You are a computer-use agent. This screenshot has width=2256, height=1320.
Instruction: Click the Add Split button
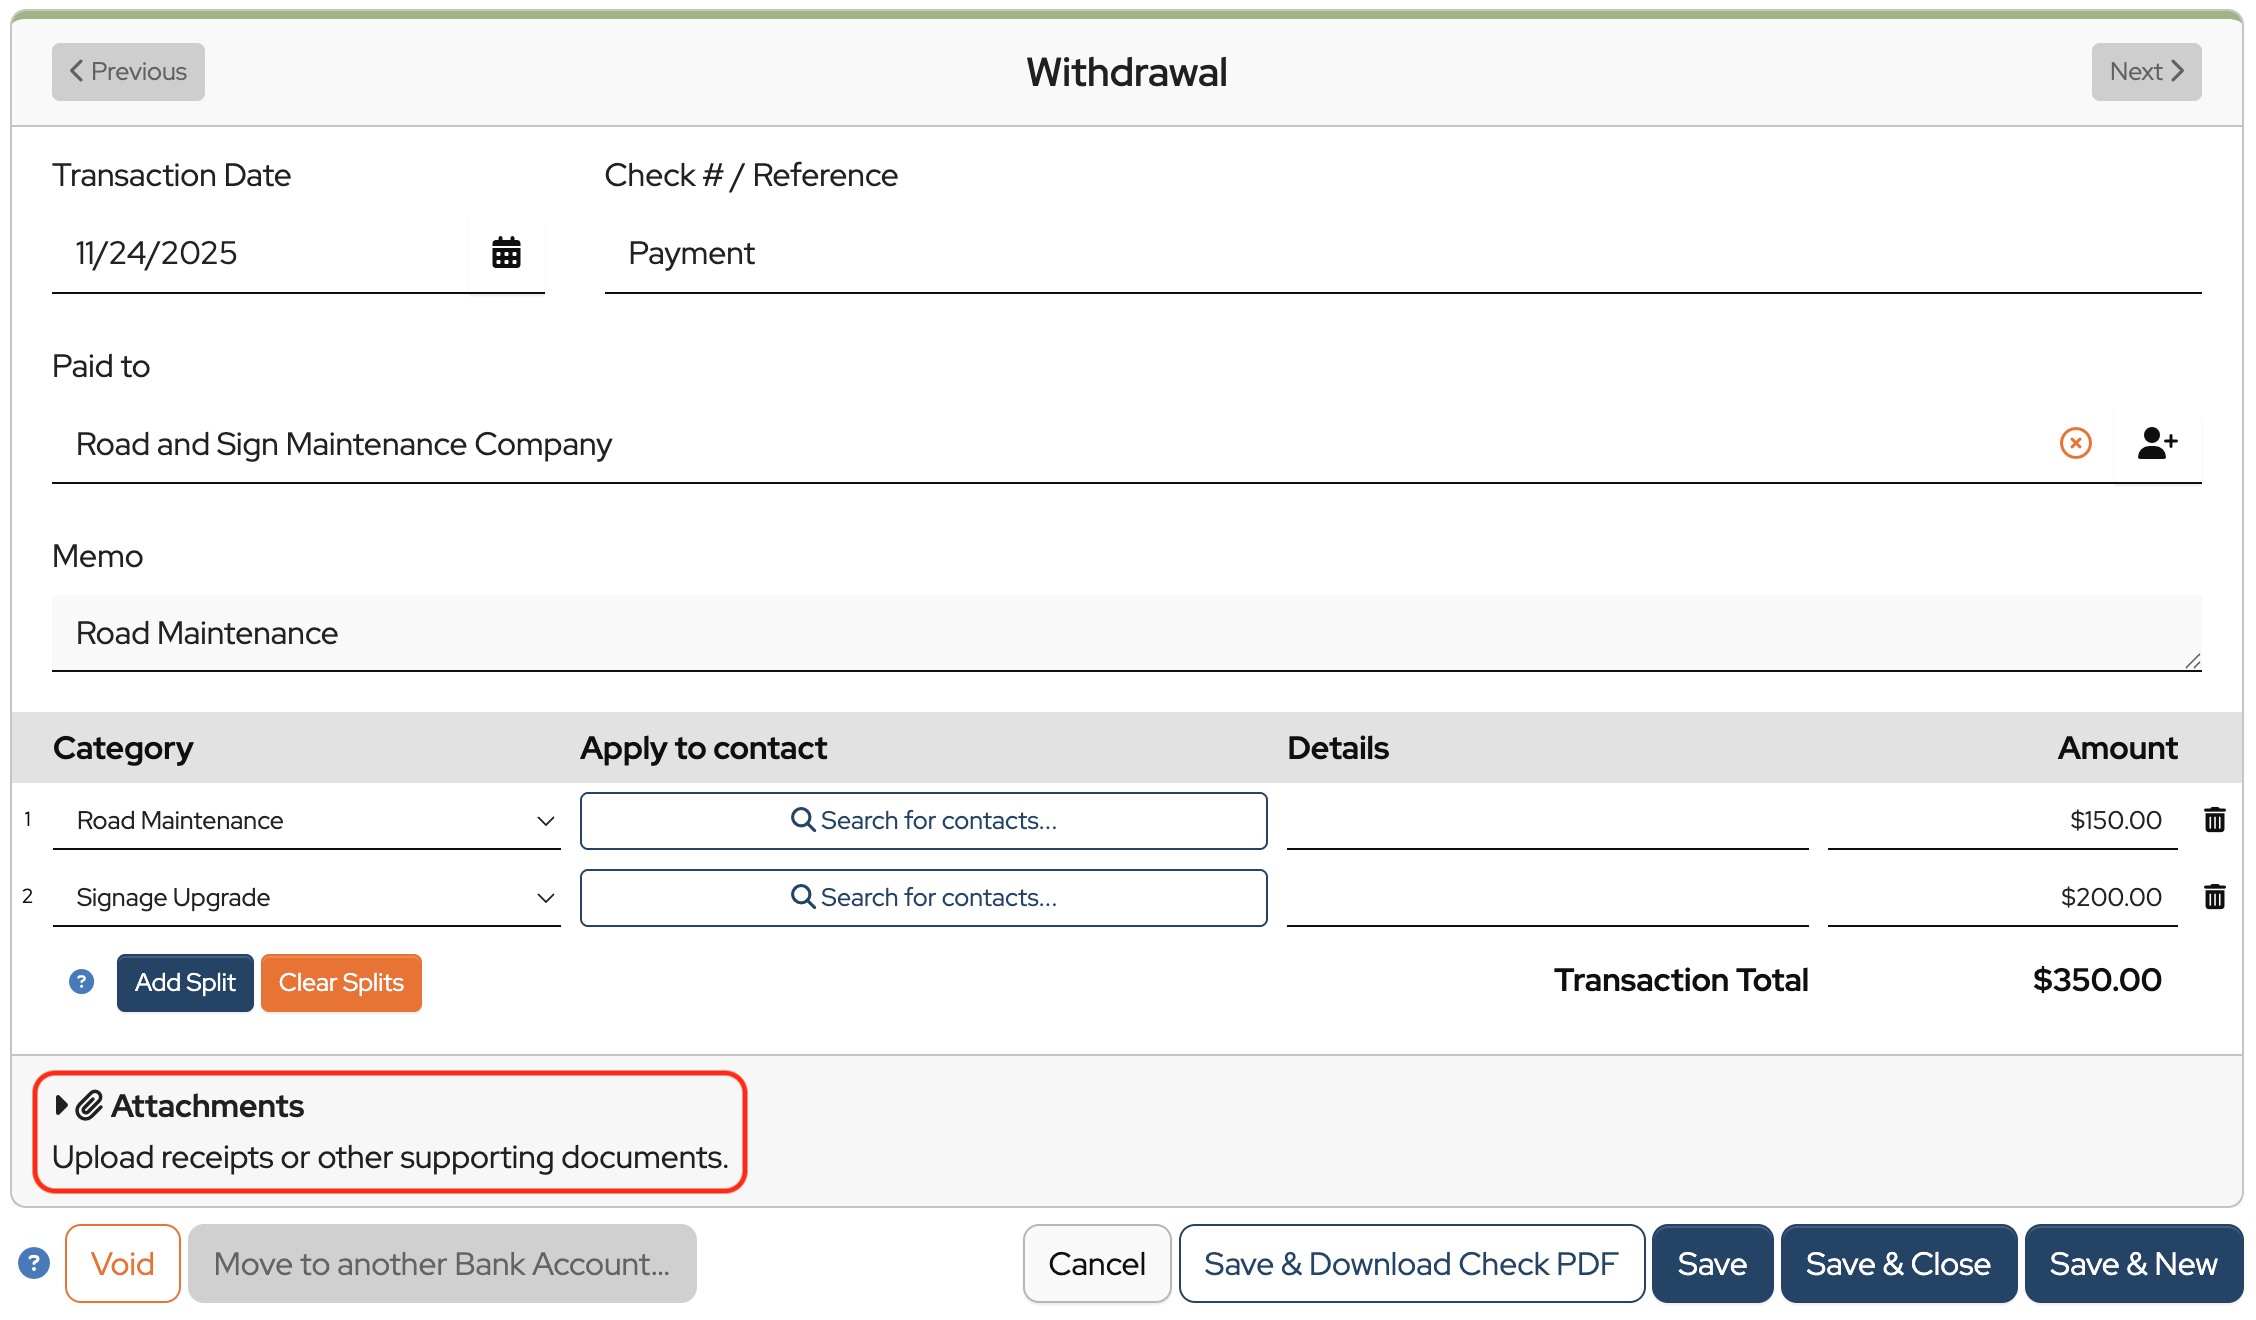[x=185, y=983]
